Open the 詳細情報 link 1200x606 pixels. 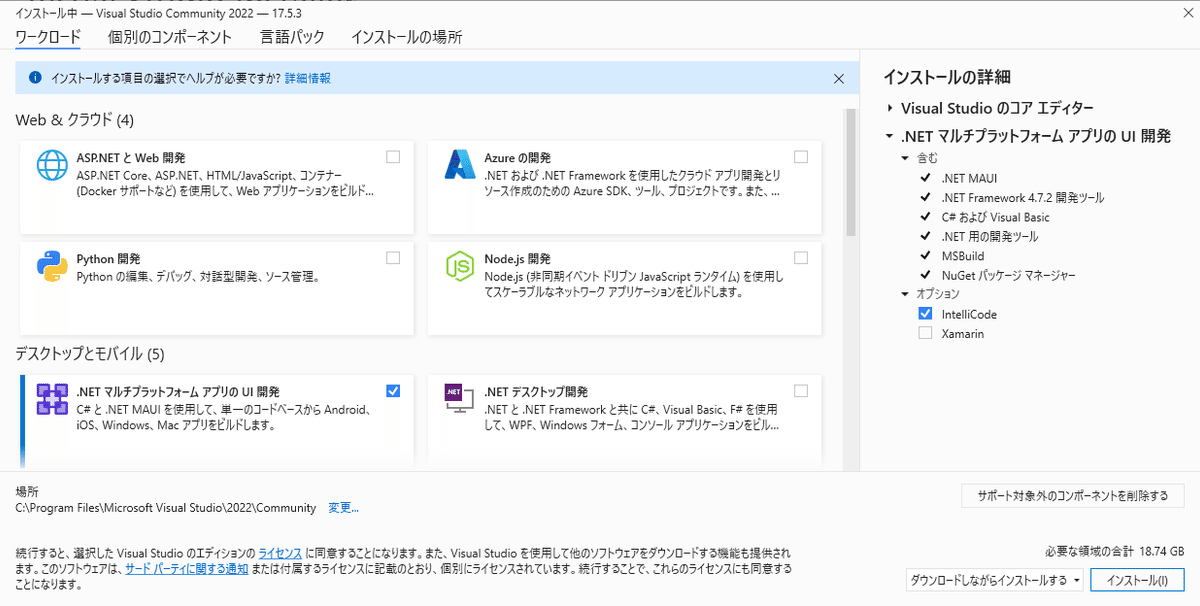coord(308,77)
